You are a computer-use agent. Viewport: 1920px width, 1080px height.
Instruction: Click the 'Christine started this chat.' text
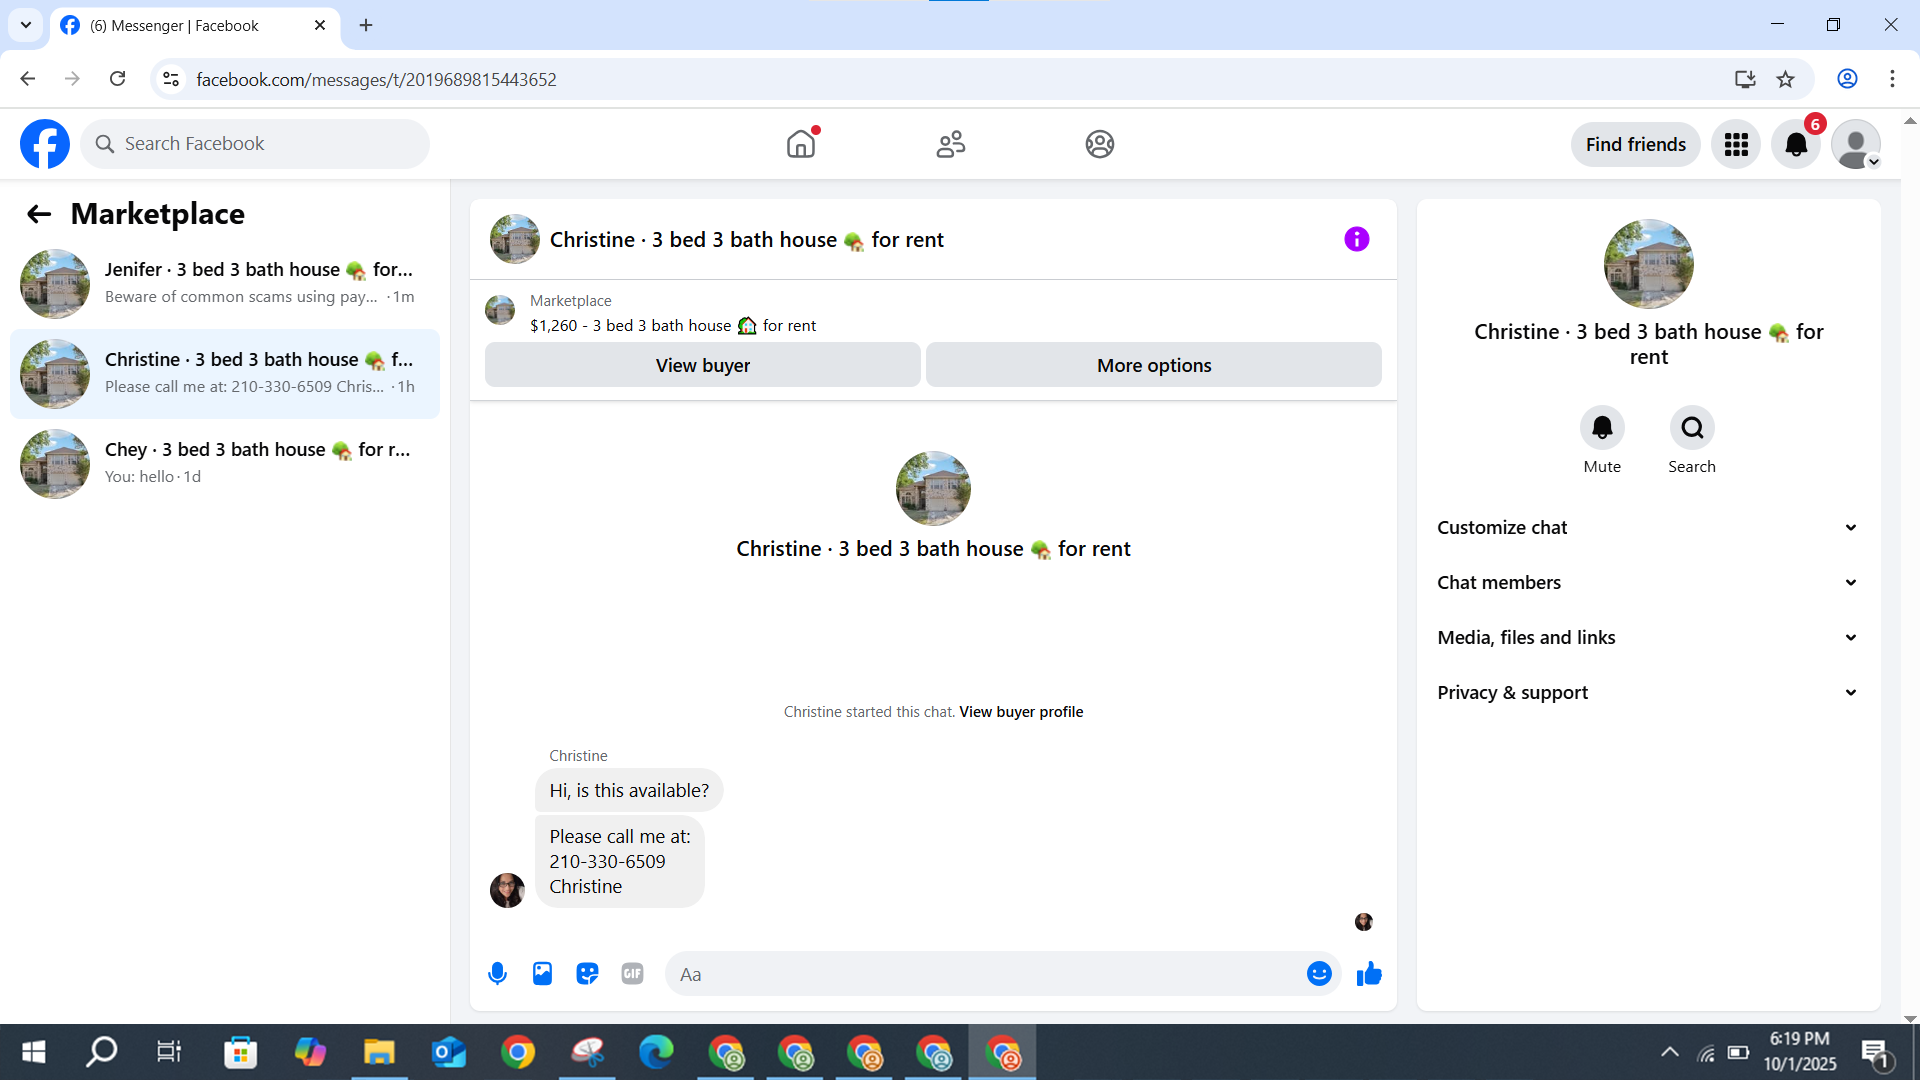click(869, 712)
